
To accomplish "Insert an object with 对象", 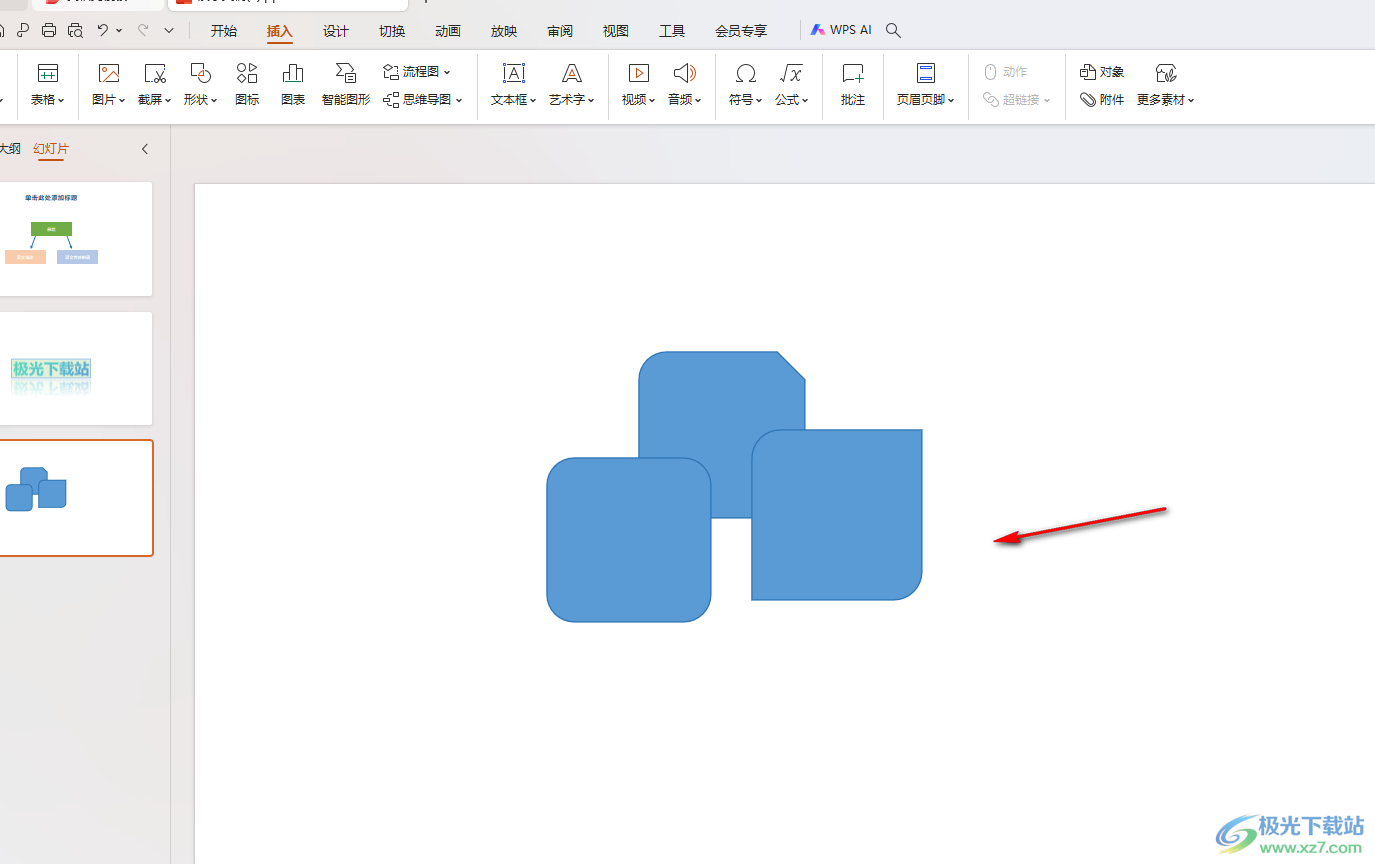I will (x=1102, y=72).
